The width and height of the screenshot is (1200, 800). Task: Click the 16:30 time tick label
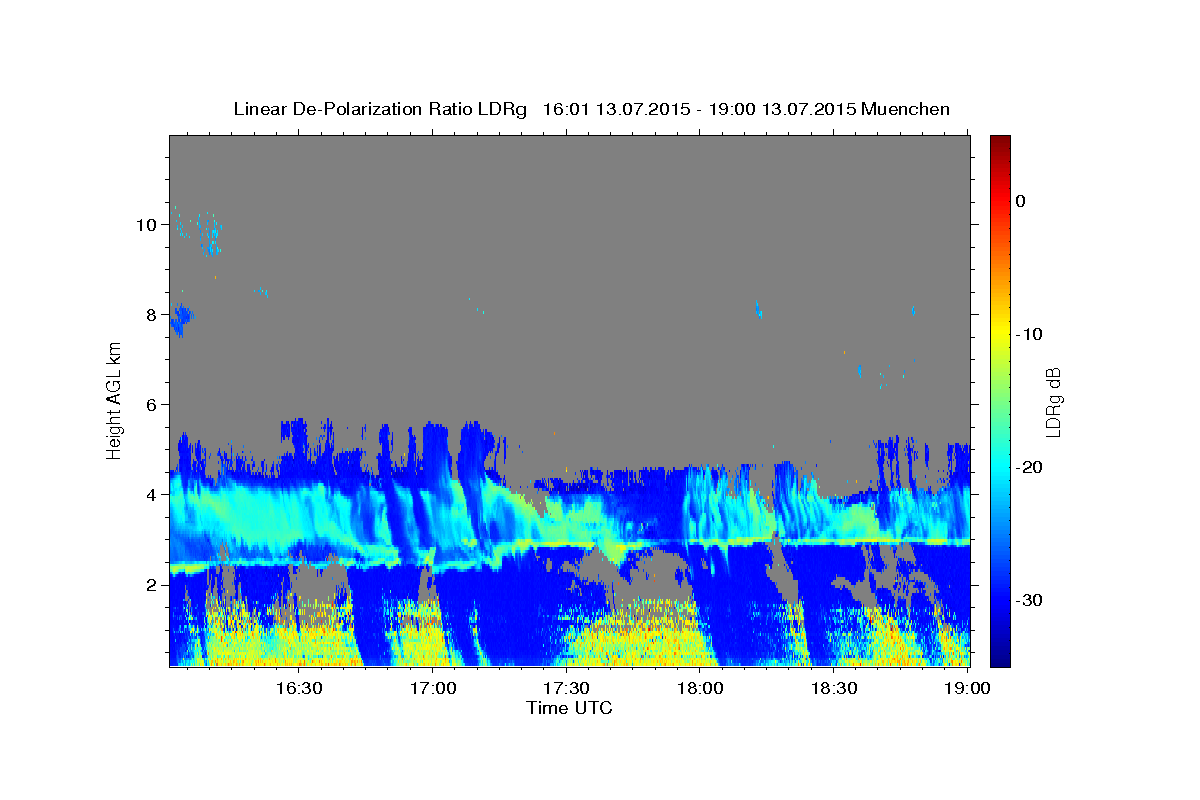point(298,689)
